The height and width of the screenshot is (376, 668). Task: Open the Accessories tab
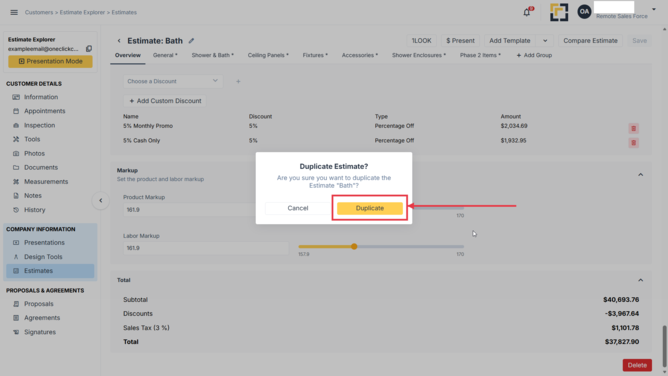(x=360, y=55)
